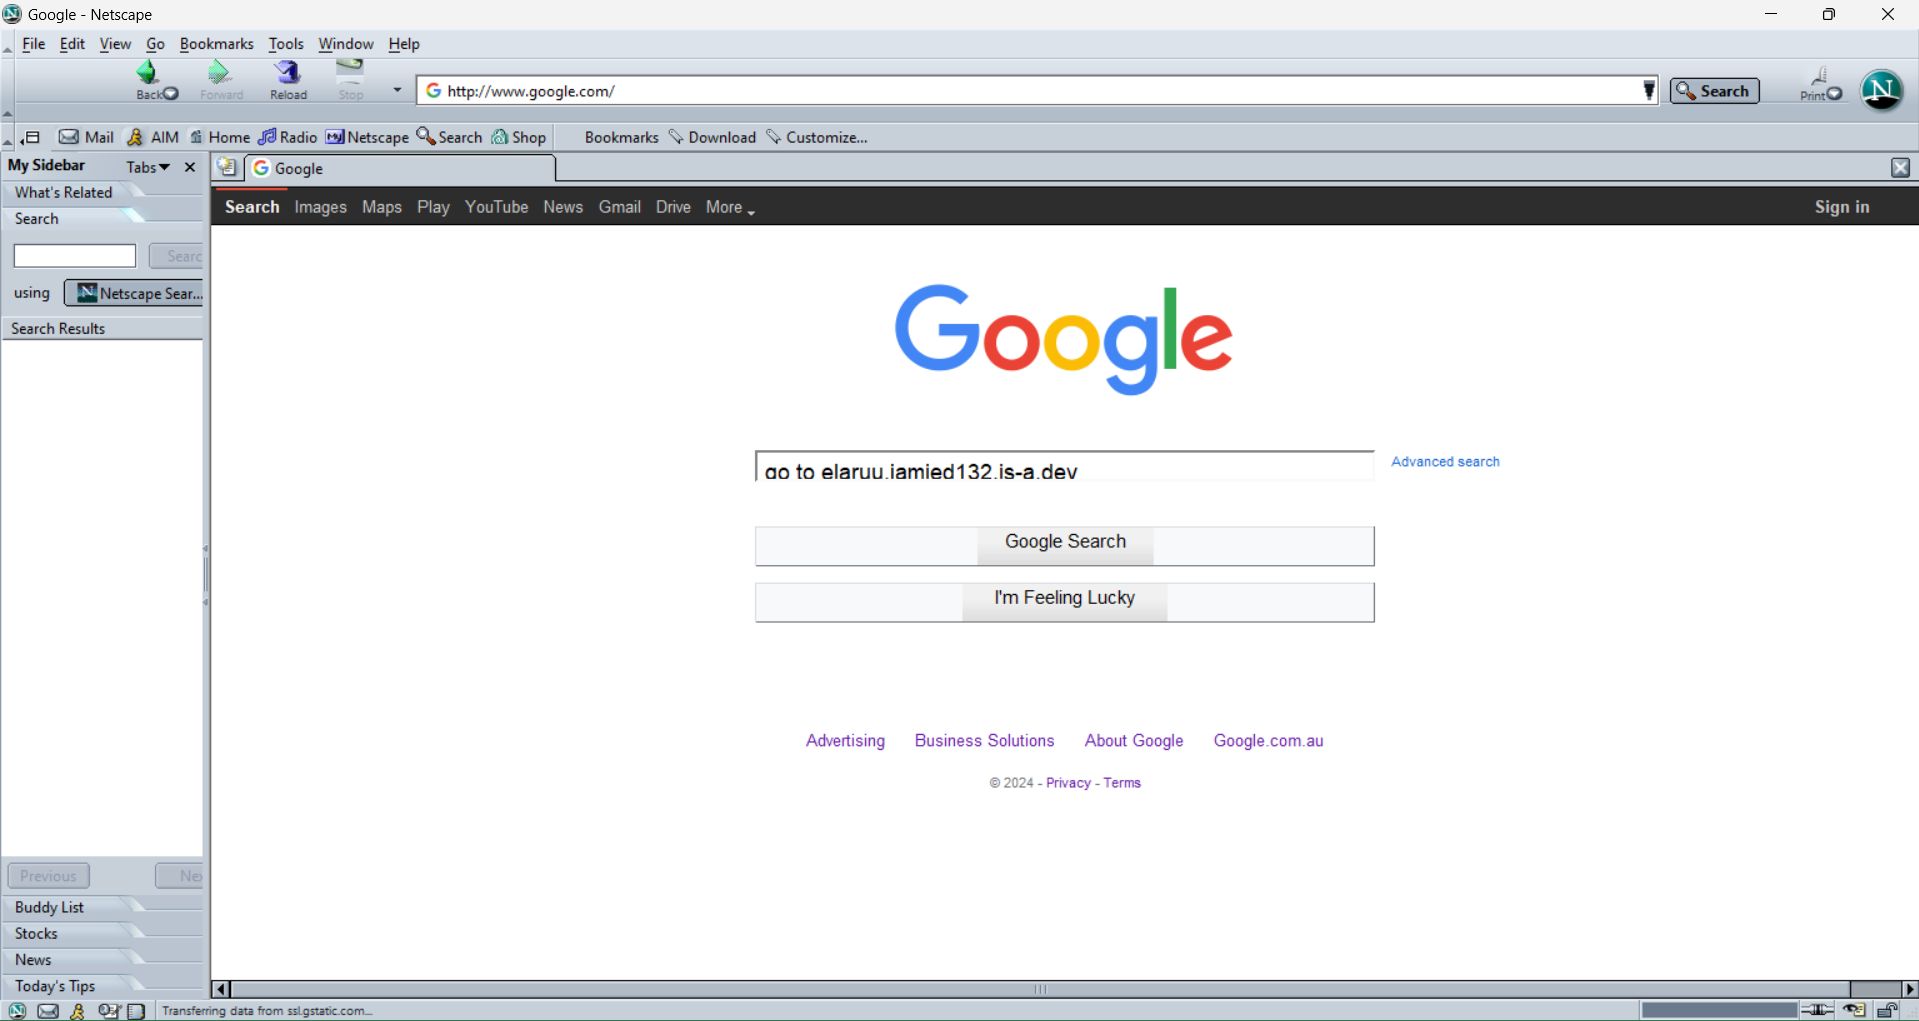Toggle the online/offline plug icon in status bar
Image resolution: width=1919 pixels, height=1021 pixels.
[1817, 1010]
